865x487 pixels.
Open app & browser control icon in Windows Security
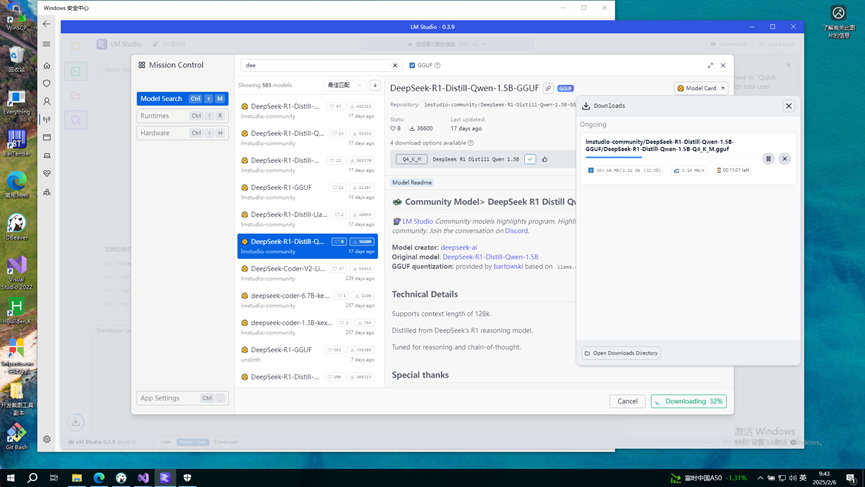[x=47, y=137]
